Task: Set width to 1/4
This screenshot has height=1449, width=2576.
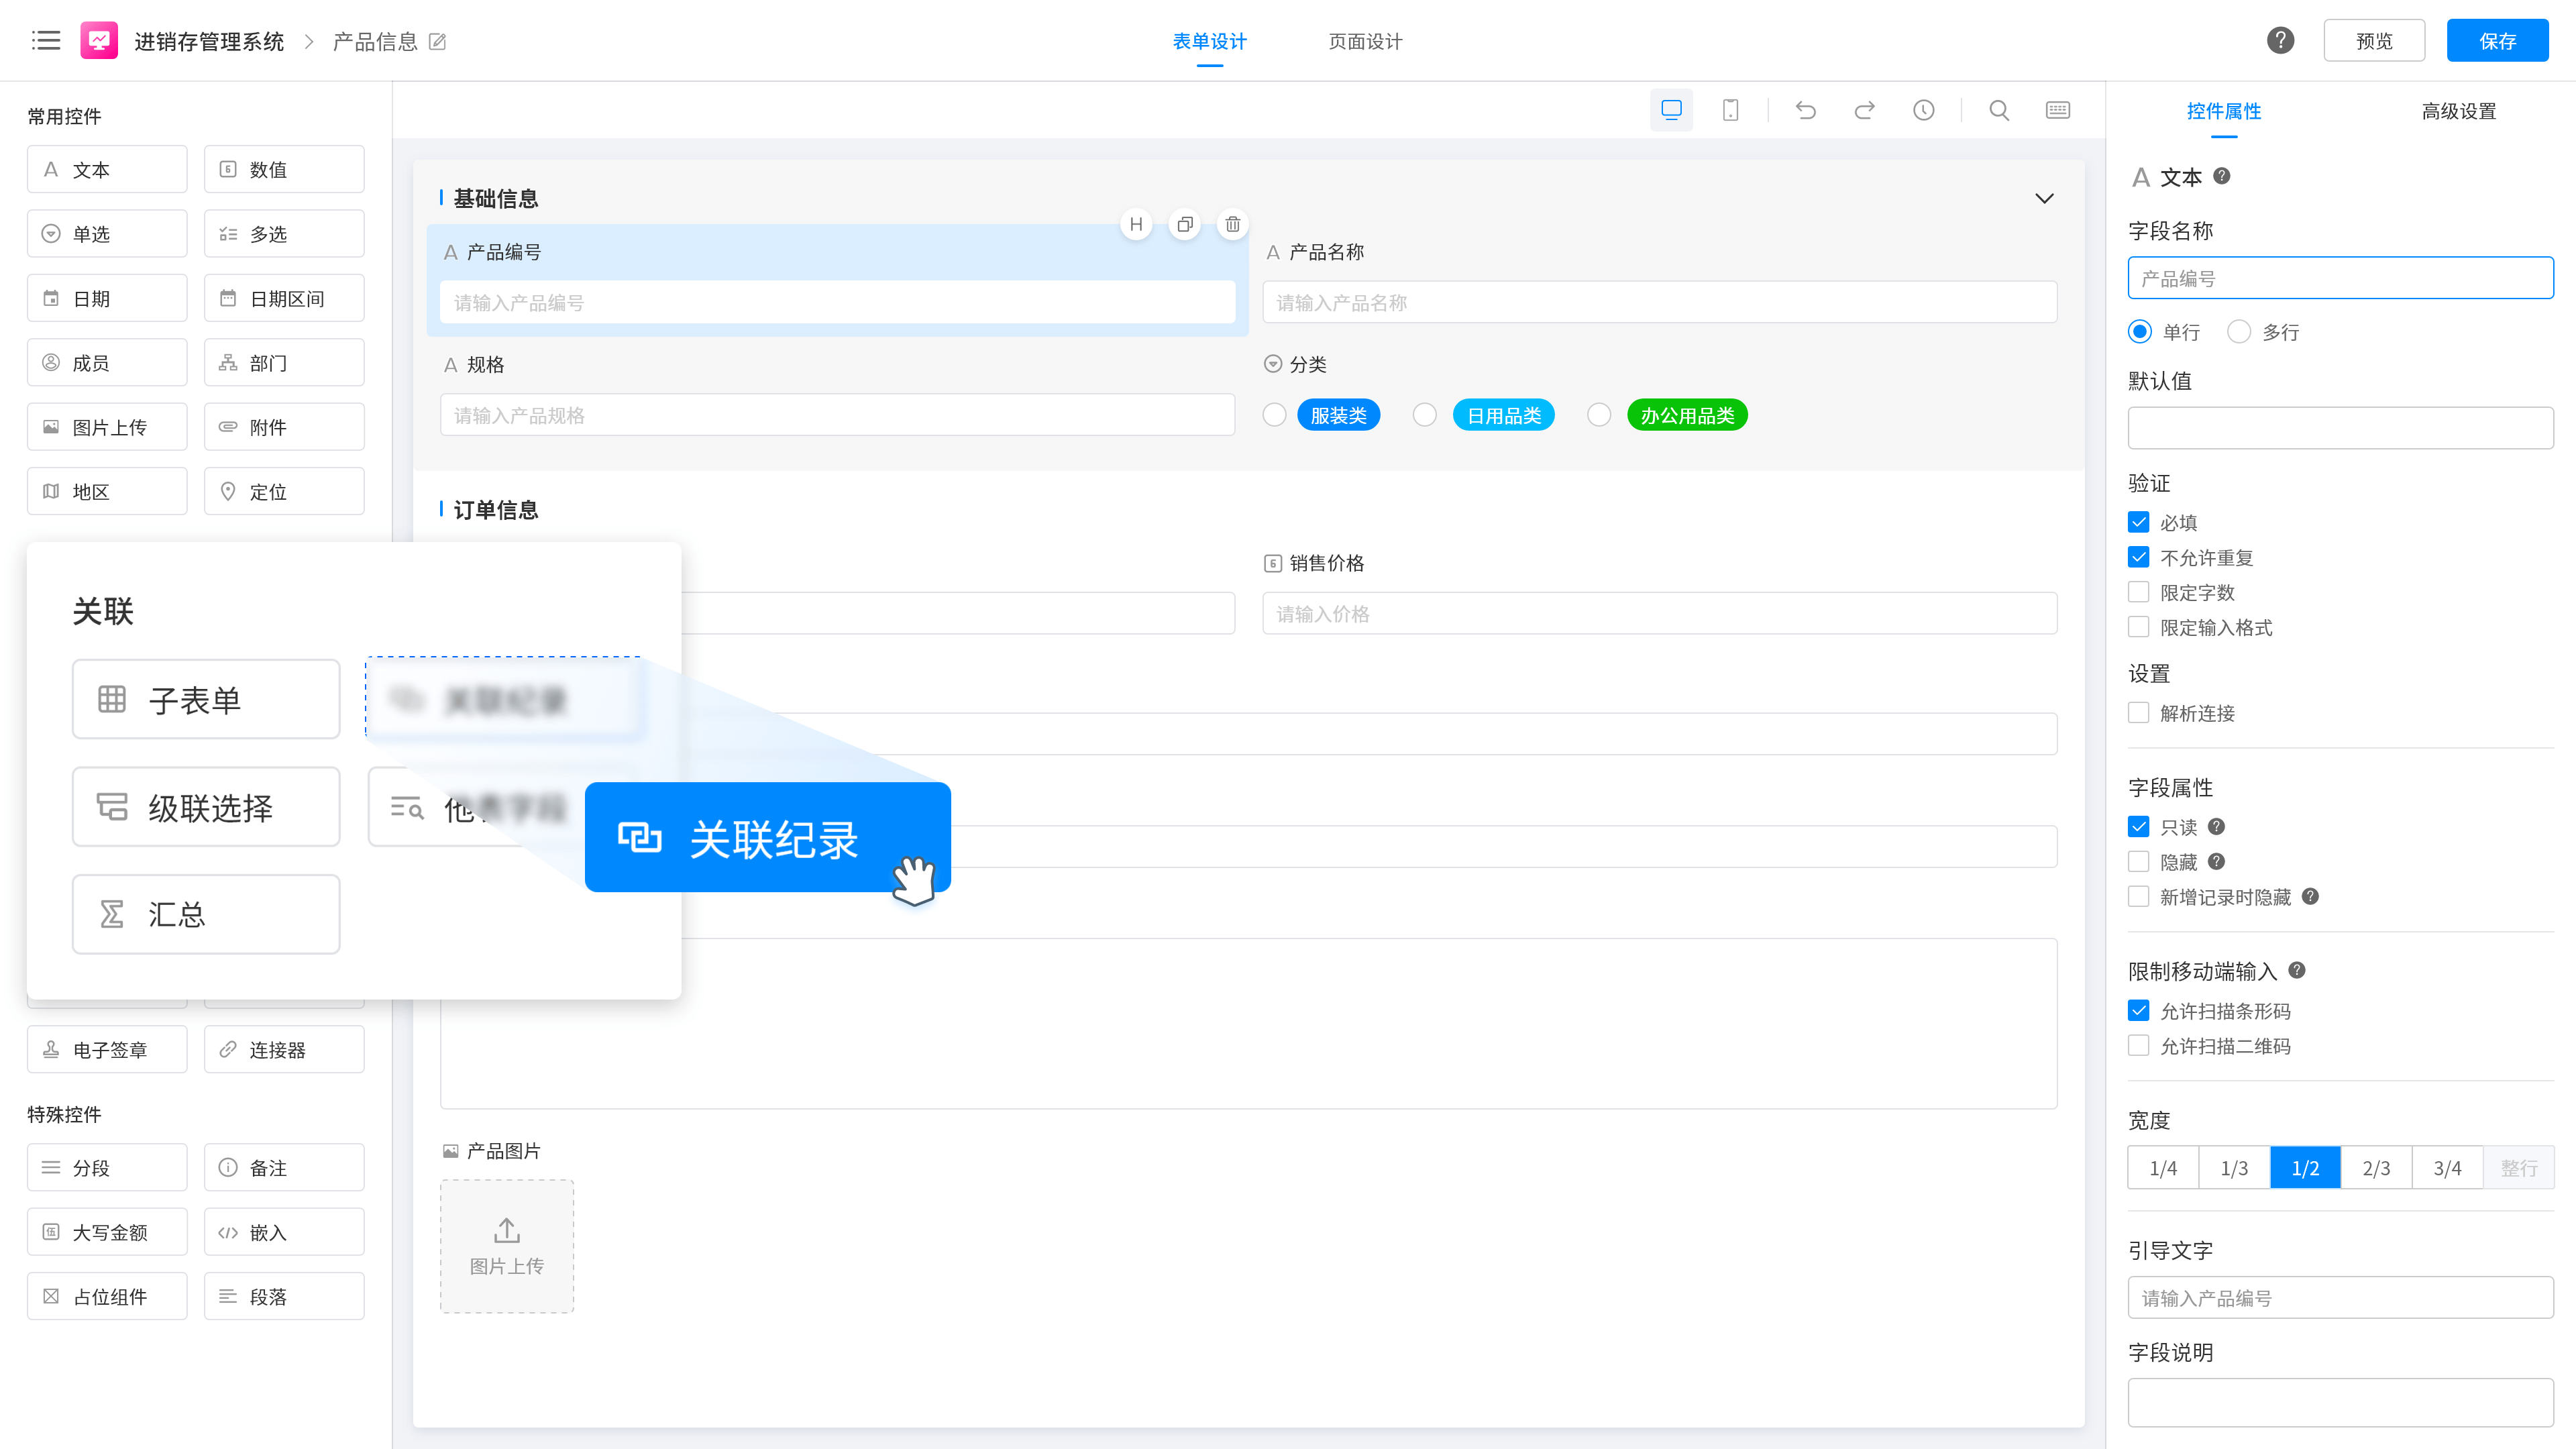Action: coord(2163,1167)
